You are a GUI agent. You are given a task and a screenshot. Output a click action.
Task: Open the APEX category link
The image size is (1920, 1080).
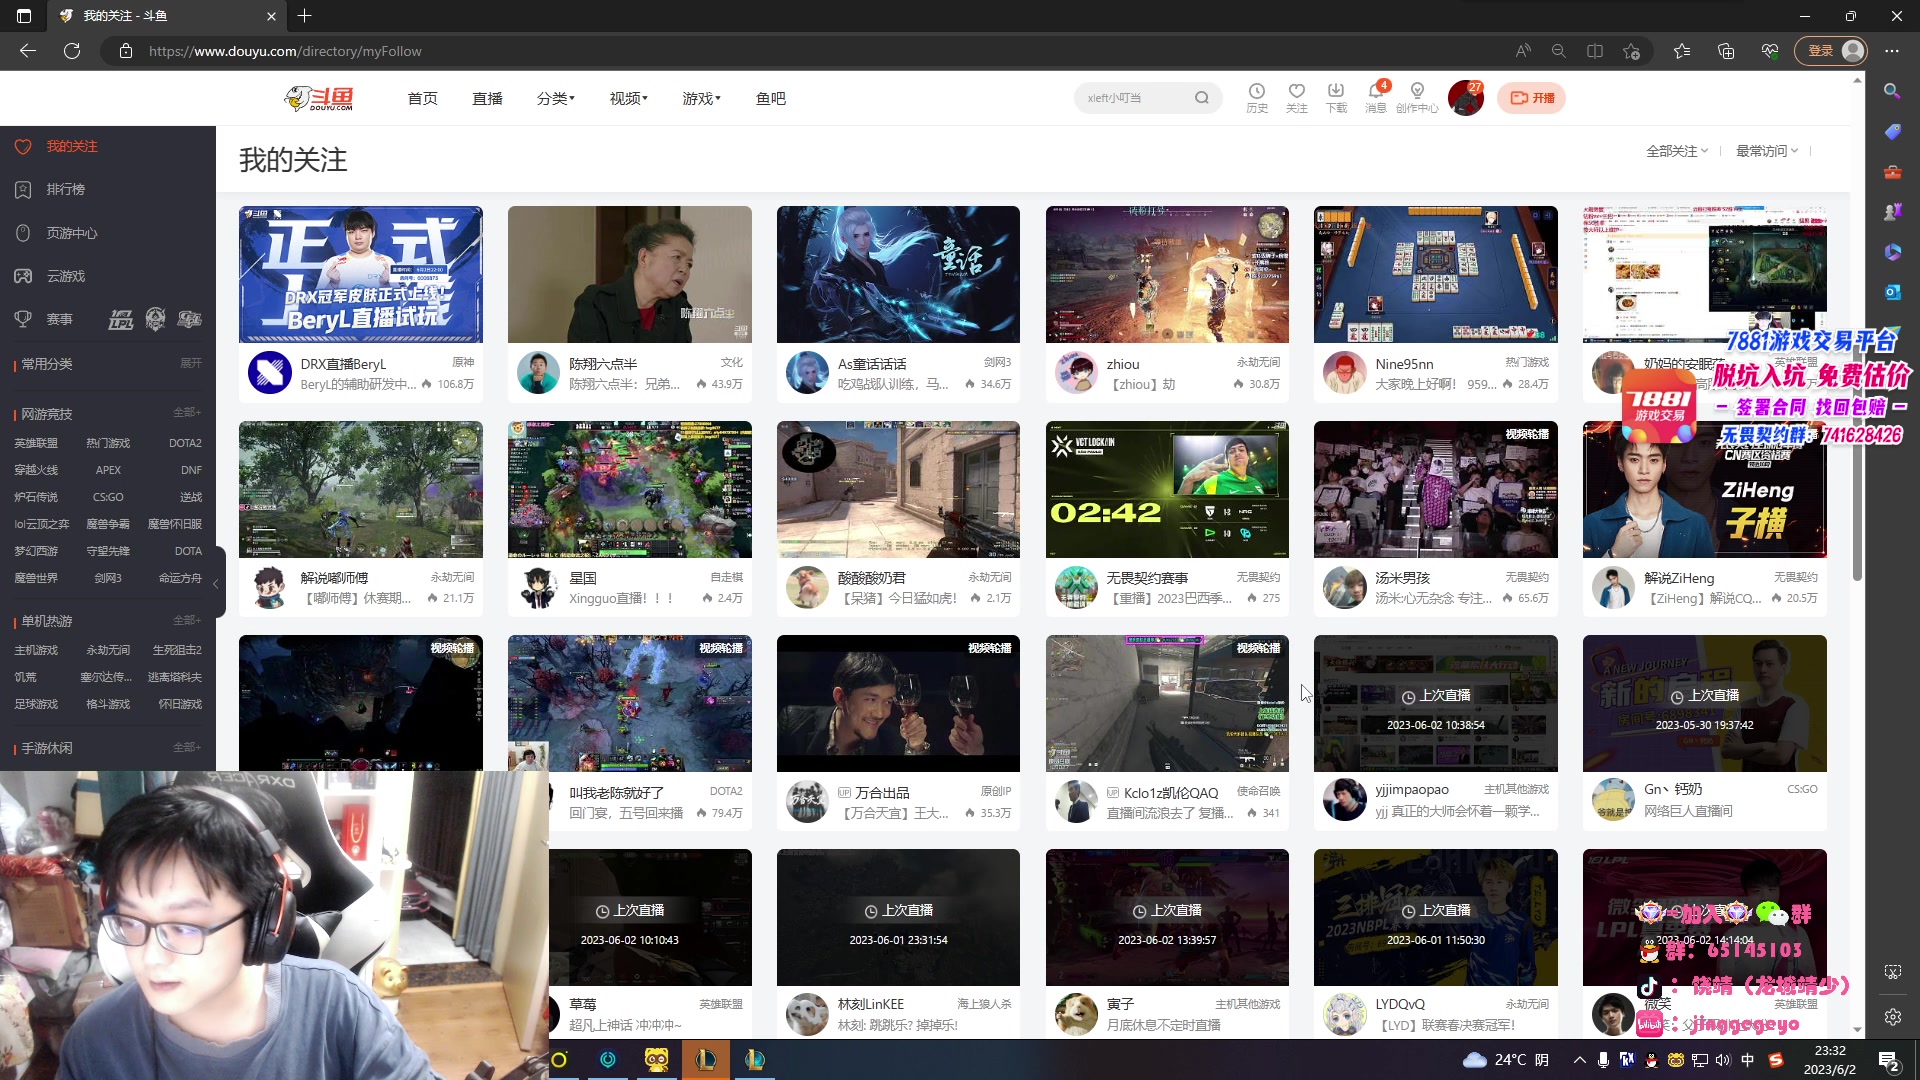point(108,470)
